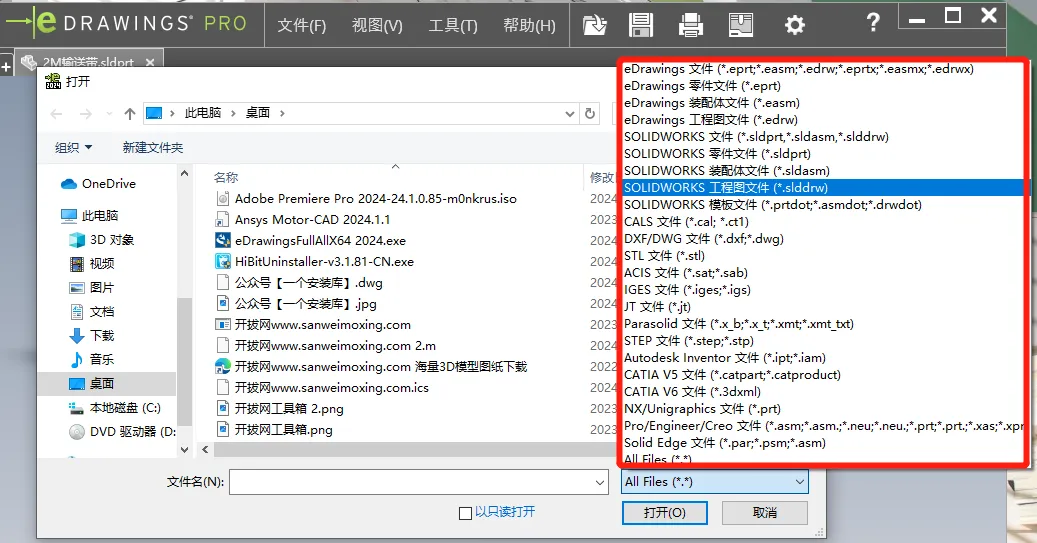The width and height of the screenshot is (1037, 543).
Task: Click the refresh button beside address bar
Action: [x=590, y=114]
